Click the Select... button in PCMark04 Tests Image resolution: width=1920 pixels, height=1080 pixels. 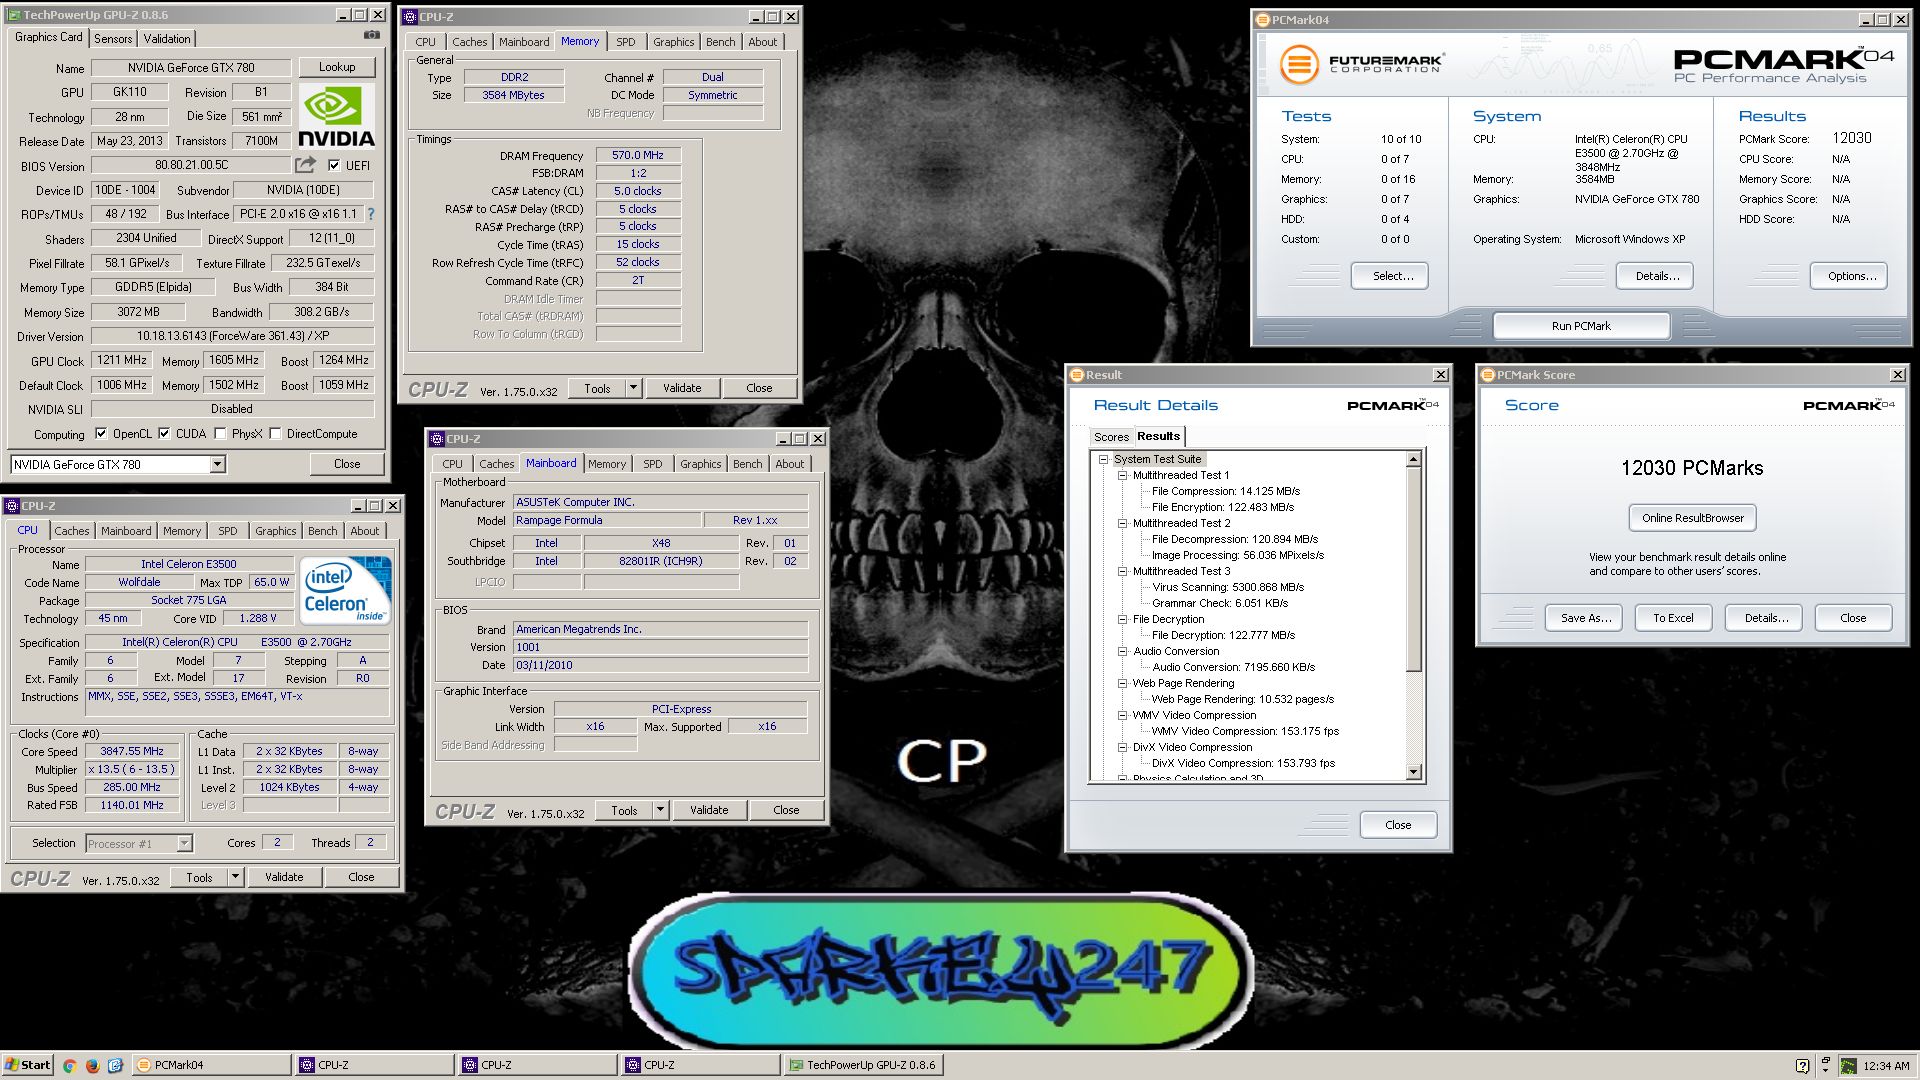click(1390, 276)
